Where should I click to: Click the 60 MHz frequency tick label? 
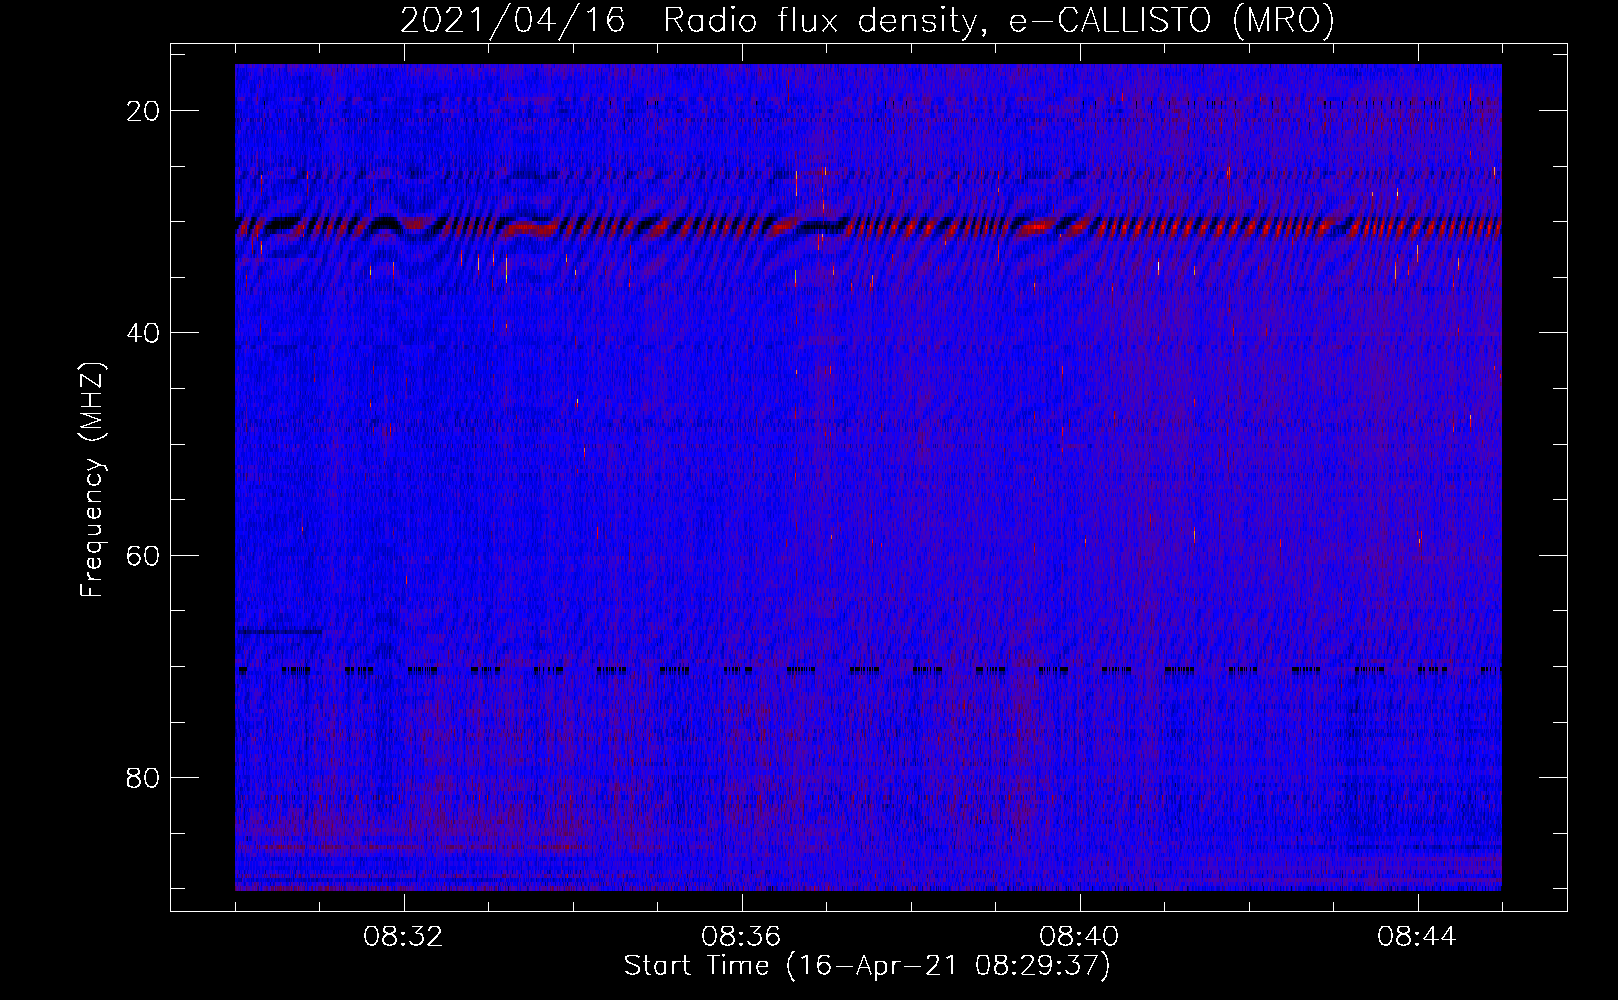pos(144,555)
